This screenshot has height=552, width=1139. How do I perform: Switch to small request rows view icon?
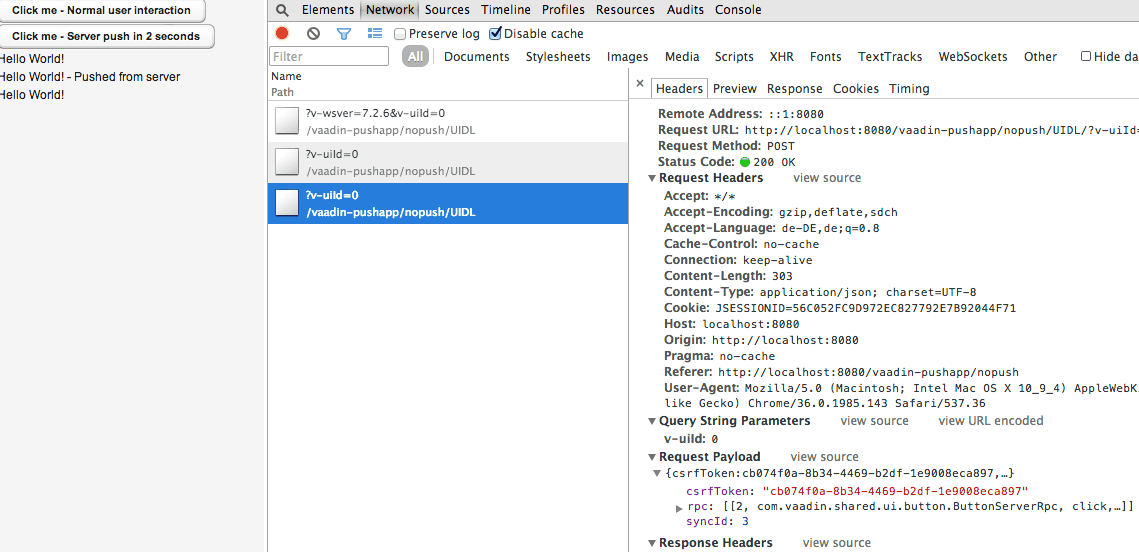pos(375,33)
